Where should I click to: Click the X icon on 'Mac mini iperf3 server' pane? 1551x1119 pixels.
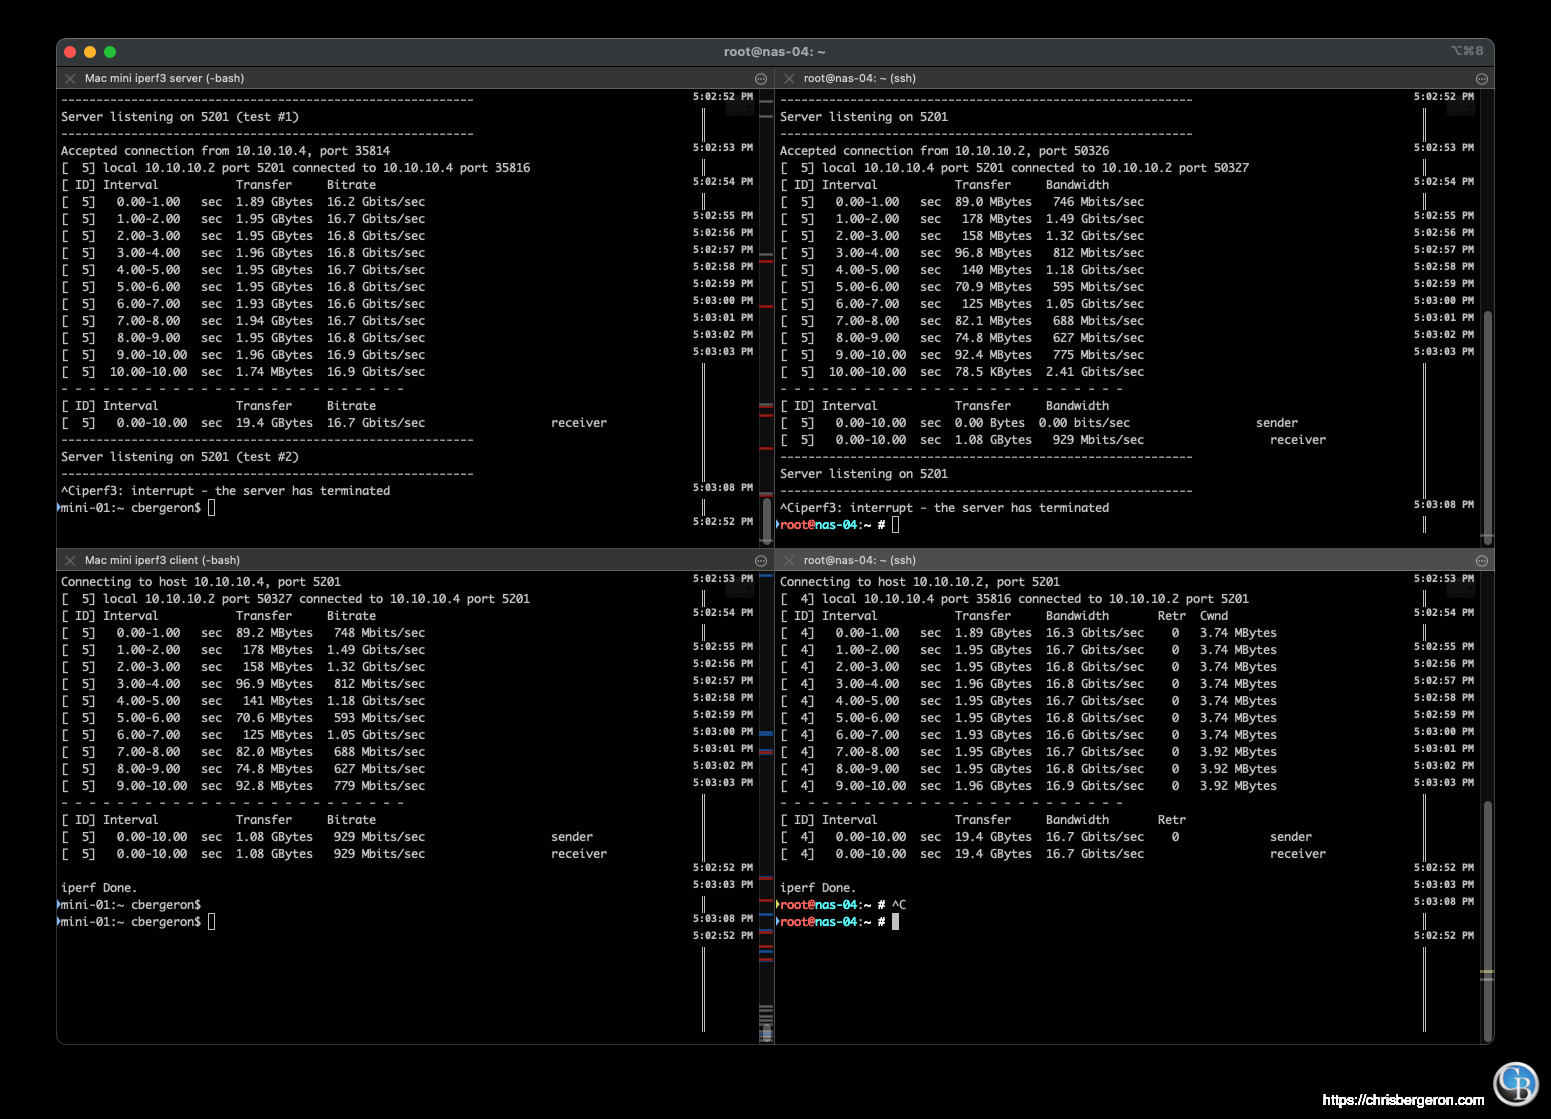(x=70, y=78)
